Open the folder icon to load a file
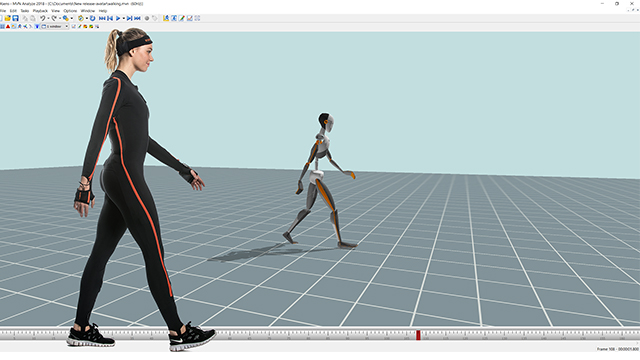The width and height of the screenshot is (640, 360). tap(8, 18)
